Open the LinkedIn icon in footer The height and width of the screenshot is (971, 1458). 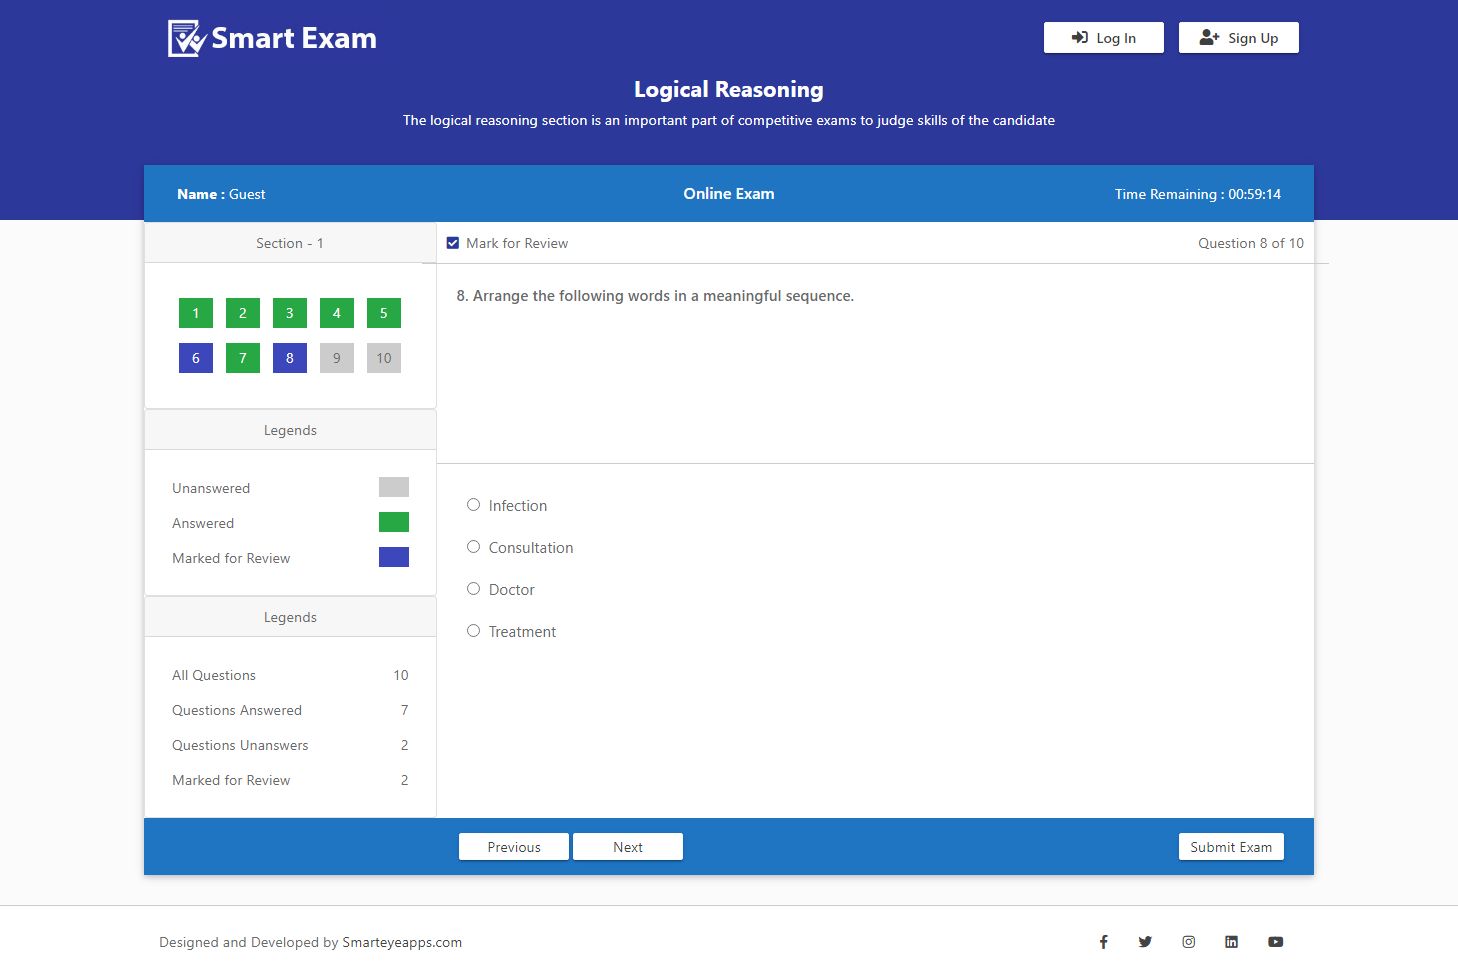click(x=1231, y=942)
